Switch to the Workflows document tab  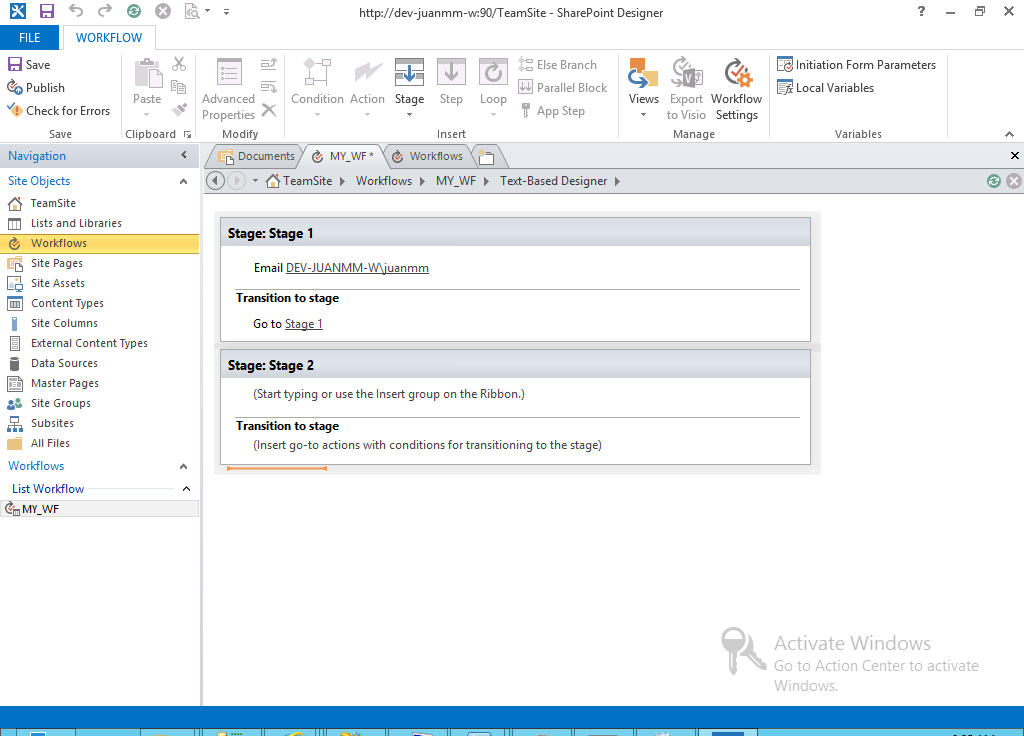pos(428,156)
